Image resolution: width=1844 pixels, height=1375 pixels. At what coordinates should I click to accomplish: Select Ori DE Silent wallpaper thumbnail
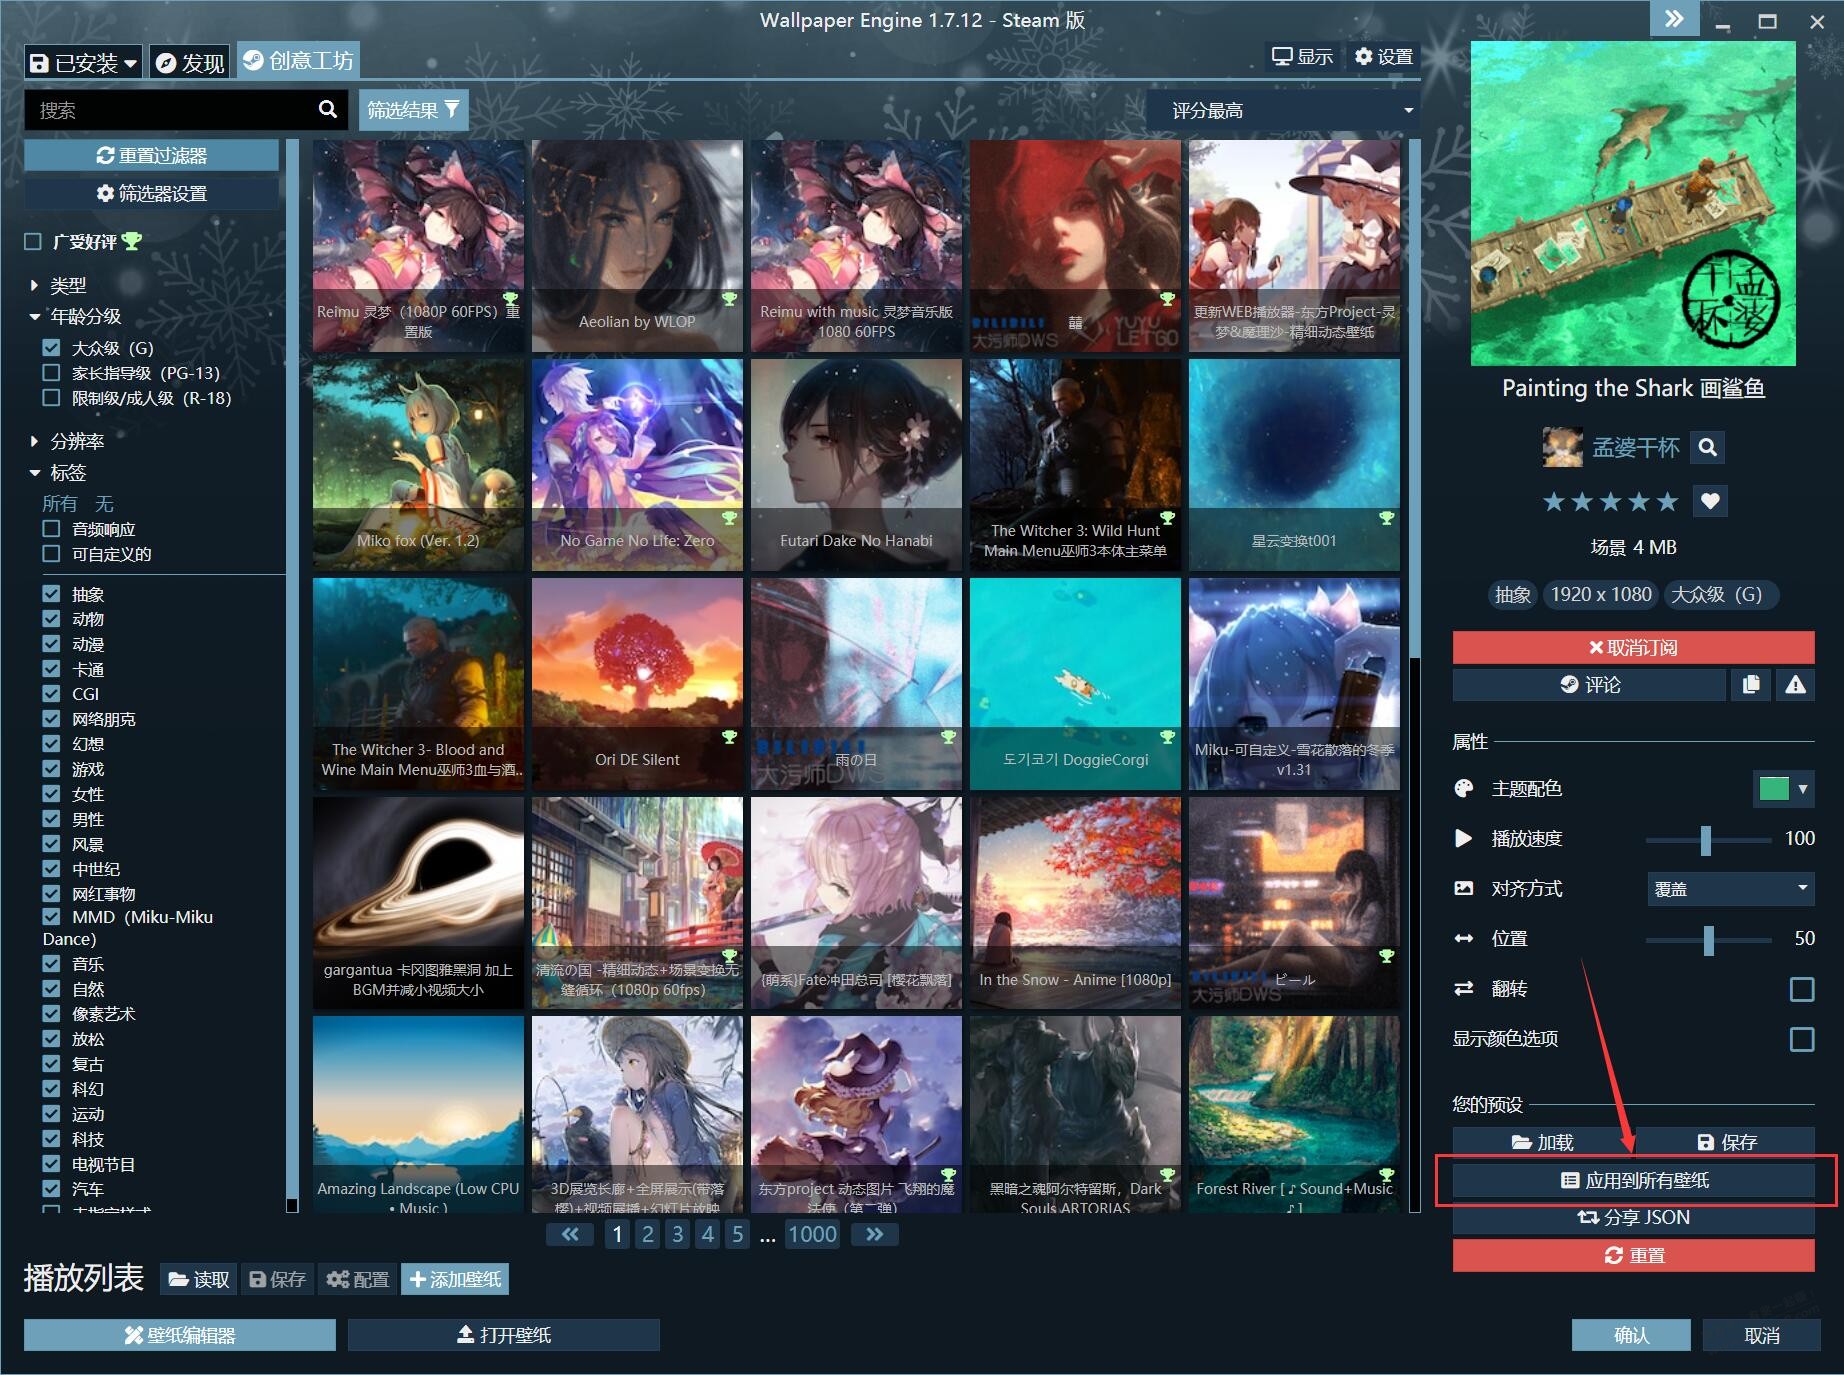coord(637,684)
